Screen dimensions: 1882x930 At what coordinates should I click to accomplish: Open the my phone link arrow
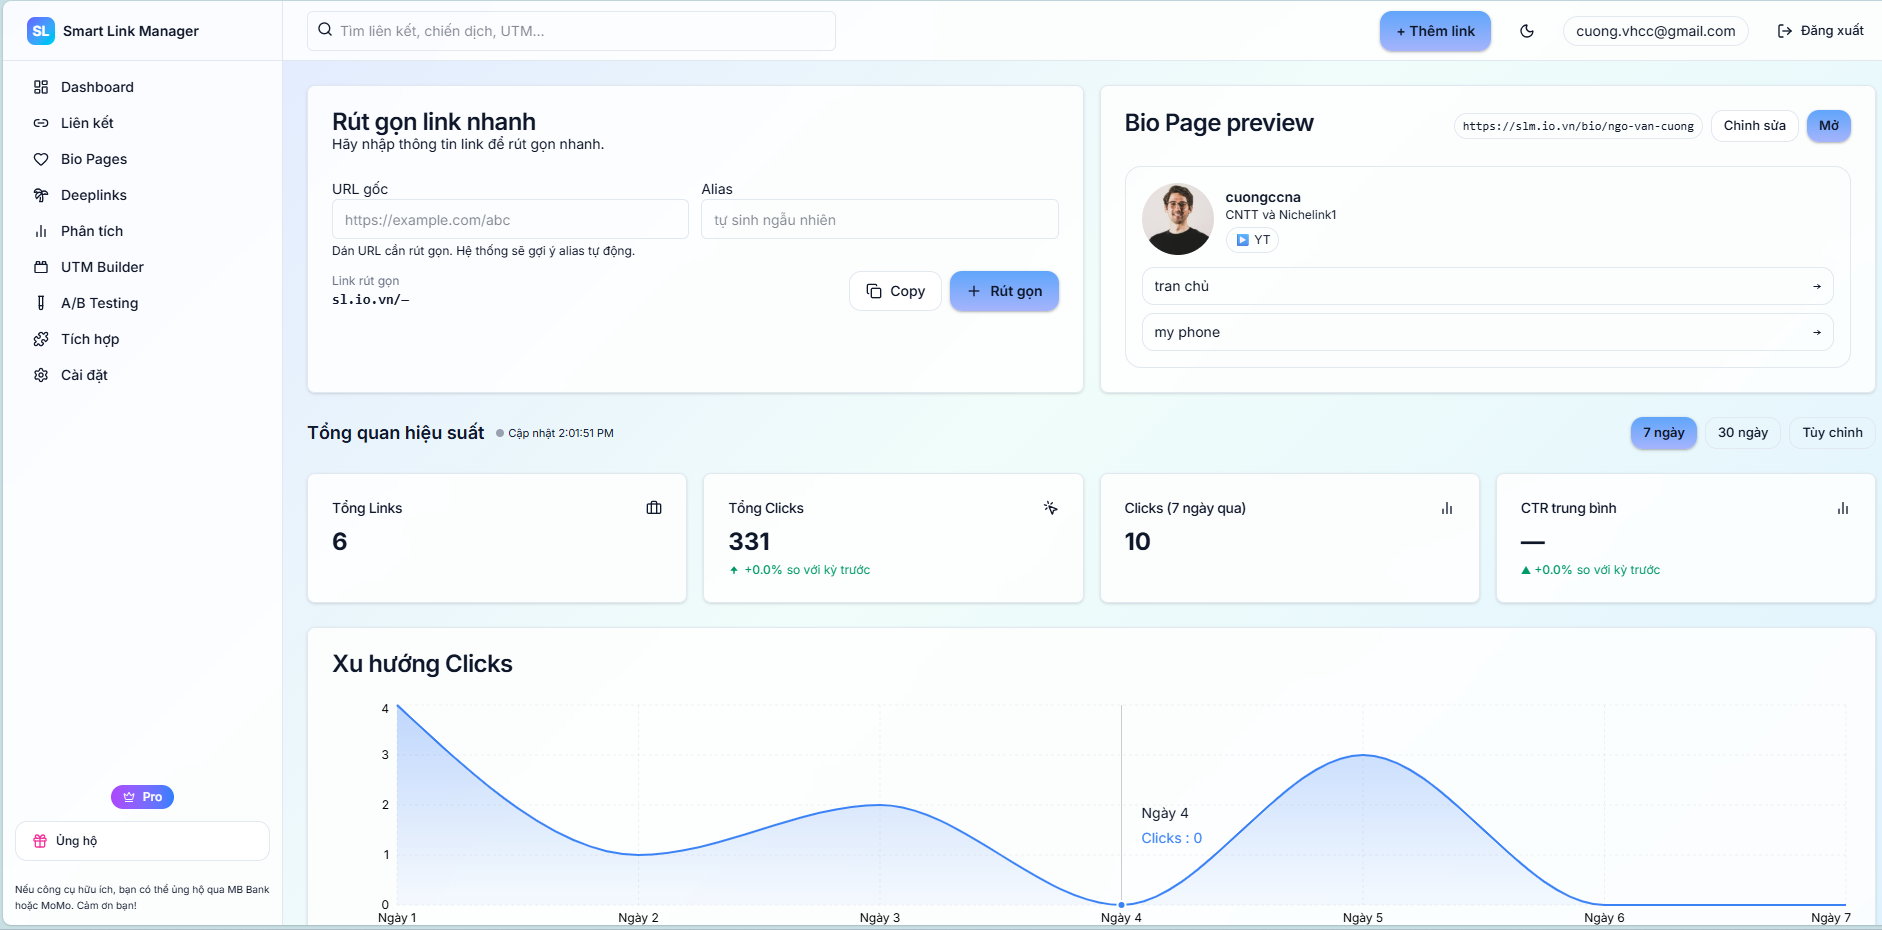coord(1816,333)
